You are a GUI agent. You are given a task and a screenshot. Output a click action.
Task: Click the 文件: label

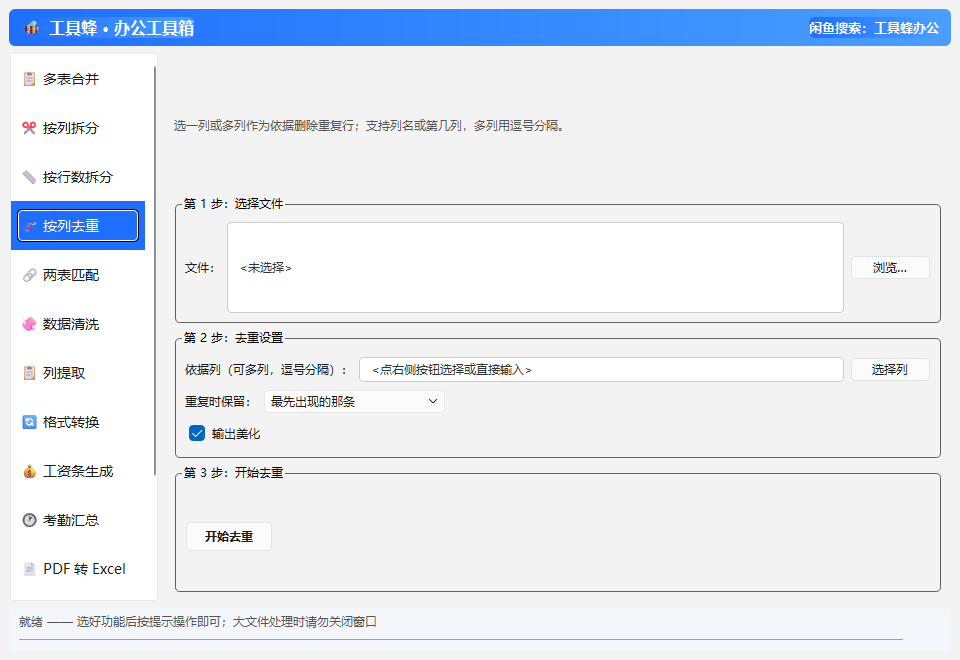point(200,268)
